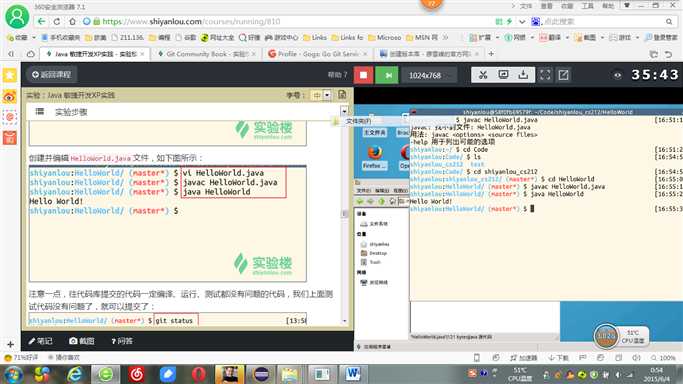
Task: Expand the 收藏 favorites dropdown arrow
Action: pos(34,37)
